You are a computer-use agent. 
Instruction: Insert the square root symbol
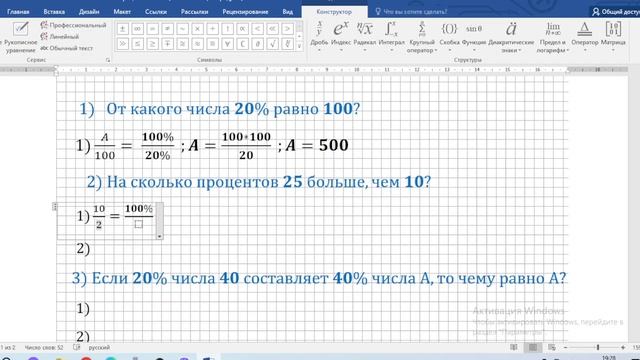coord(272,44)
